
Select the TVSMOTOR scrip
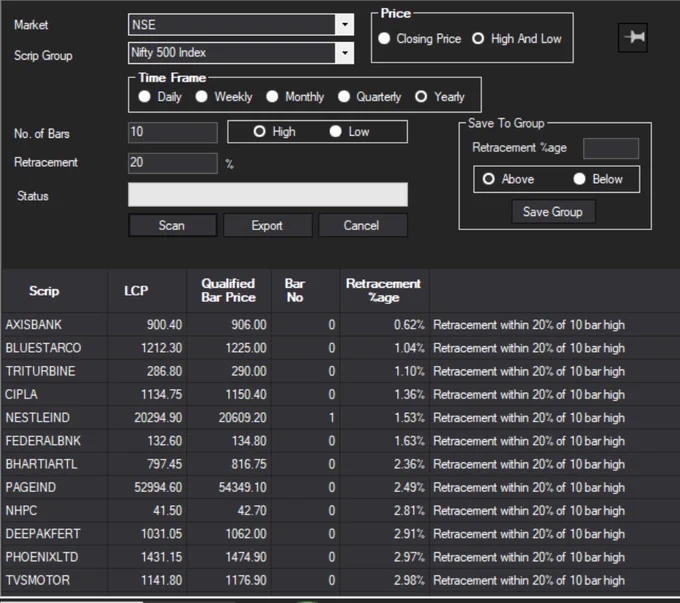click(37, 580)
